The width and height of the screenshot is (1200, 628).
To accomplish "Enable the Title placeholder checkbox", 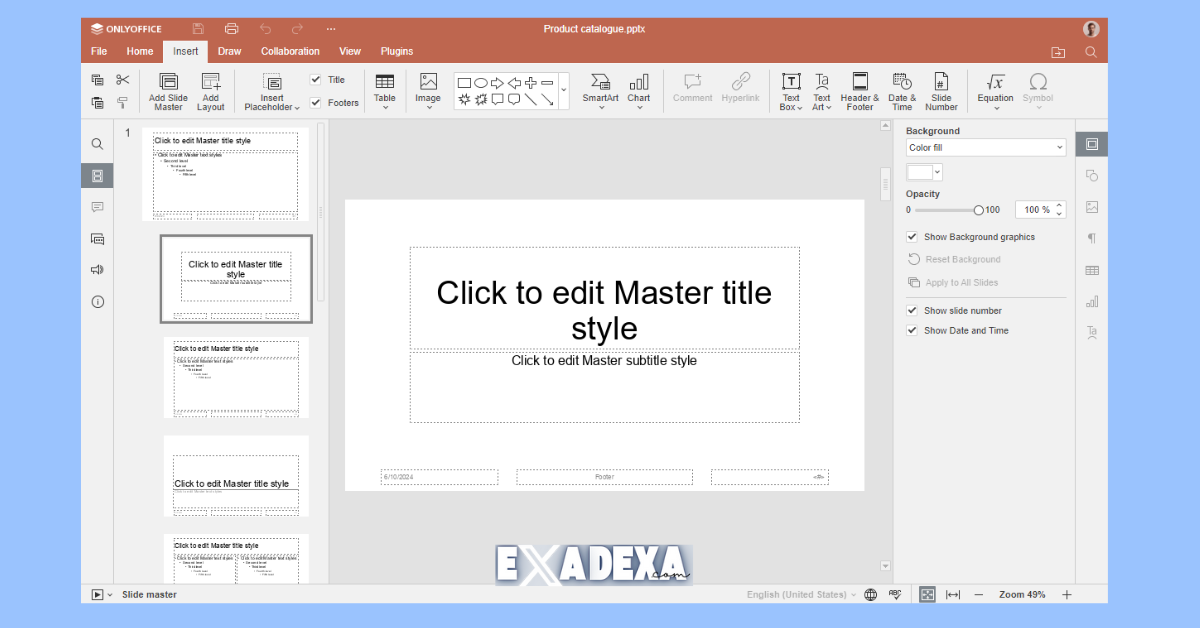I will pos(316,79).
